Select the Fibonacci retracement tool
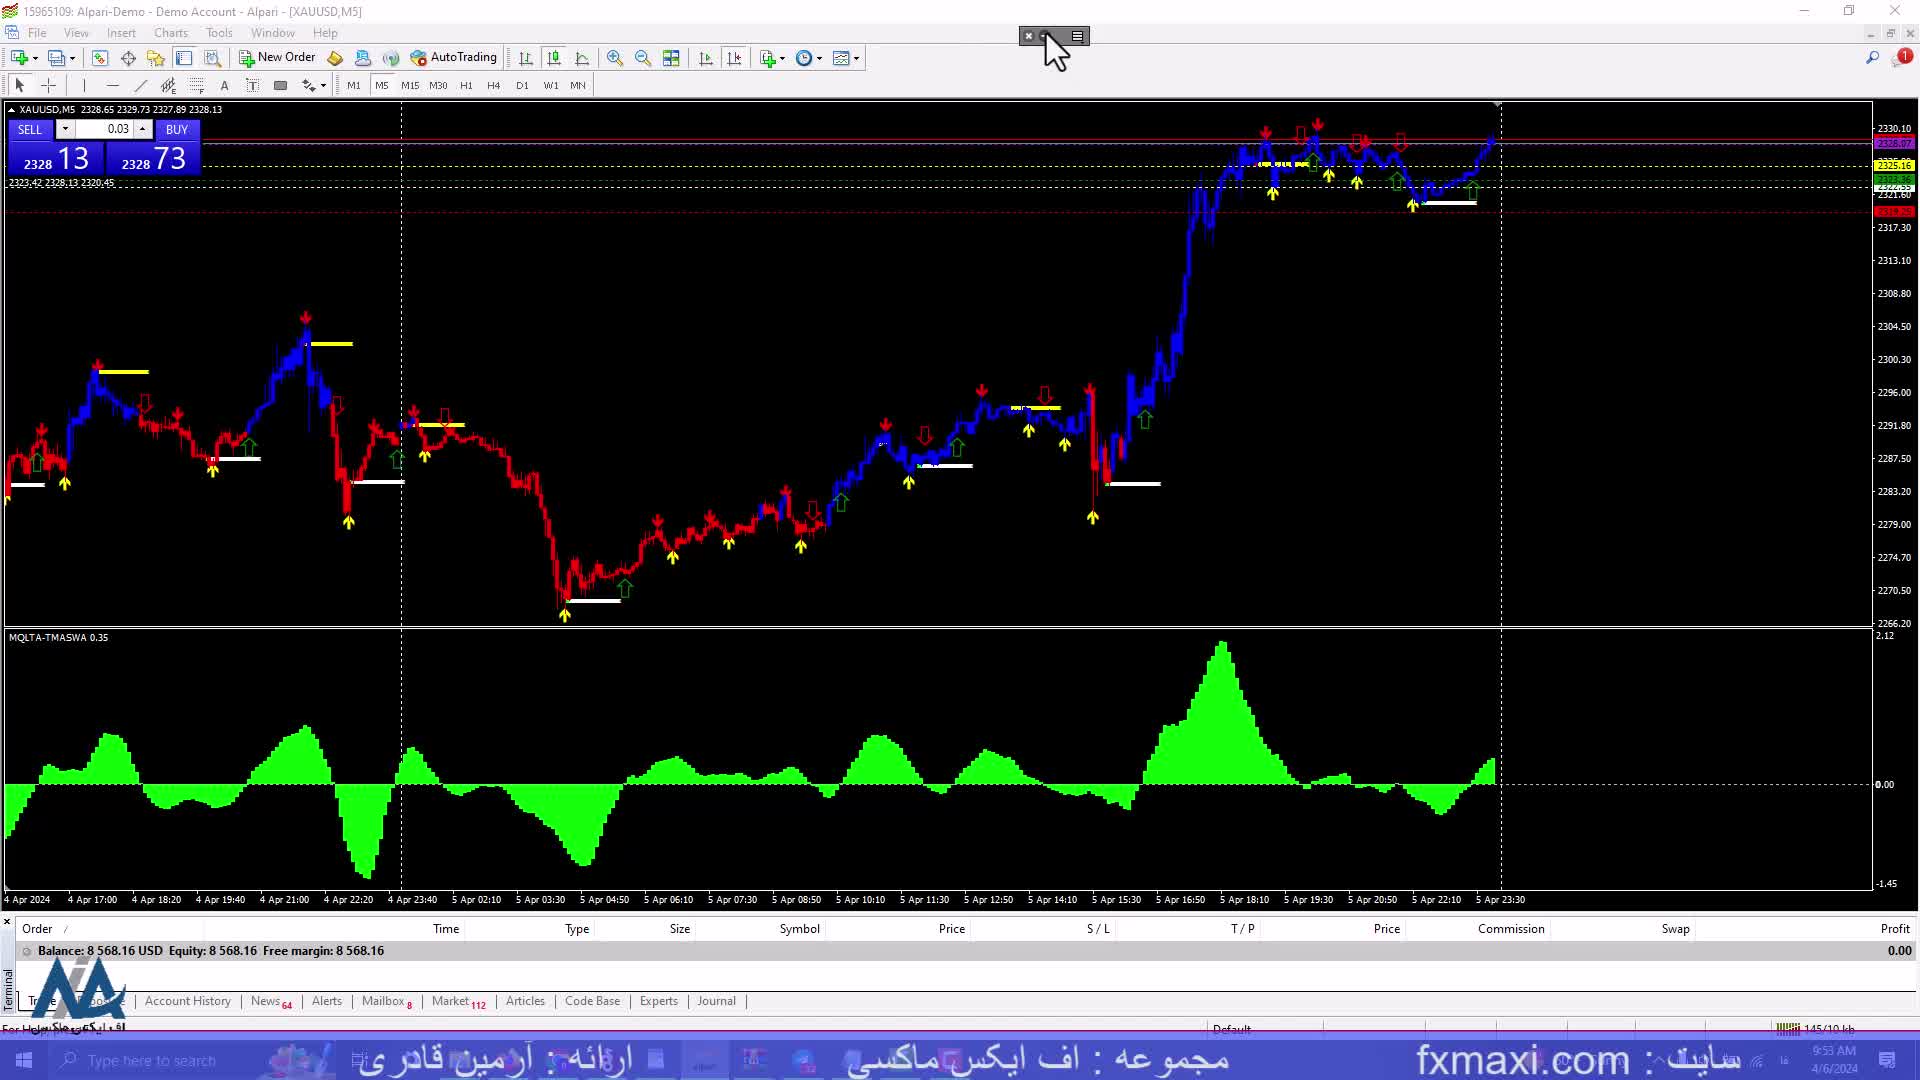 pos(197,85)
